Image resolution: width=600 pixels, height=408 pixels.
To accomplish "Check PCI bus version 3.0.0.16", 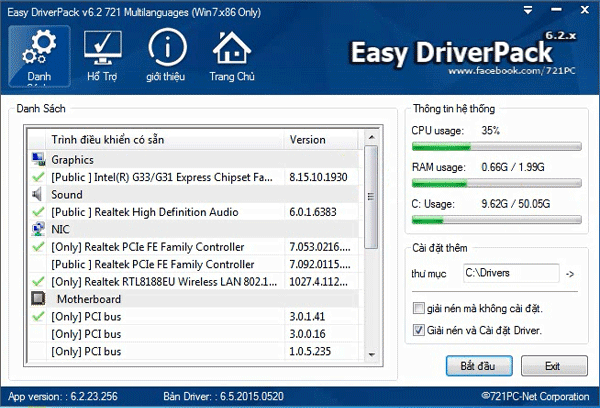I will tap(38, 334).
